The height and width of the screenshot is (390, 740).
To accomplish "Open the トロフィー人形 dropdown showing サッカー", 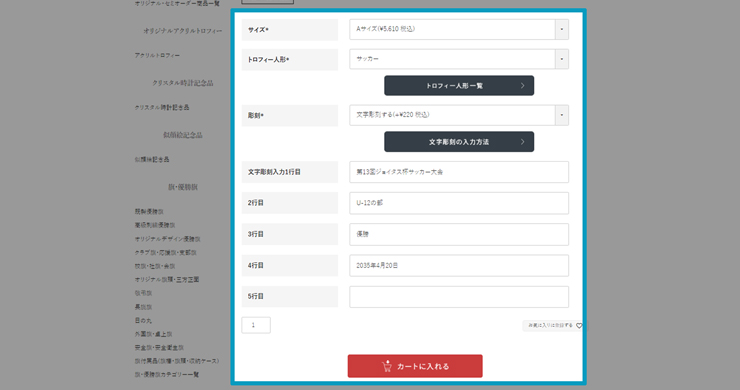I will tap(459, 59).
